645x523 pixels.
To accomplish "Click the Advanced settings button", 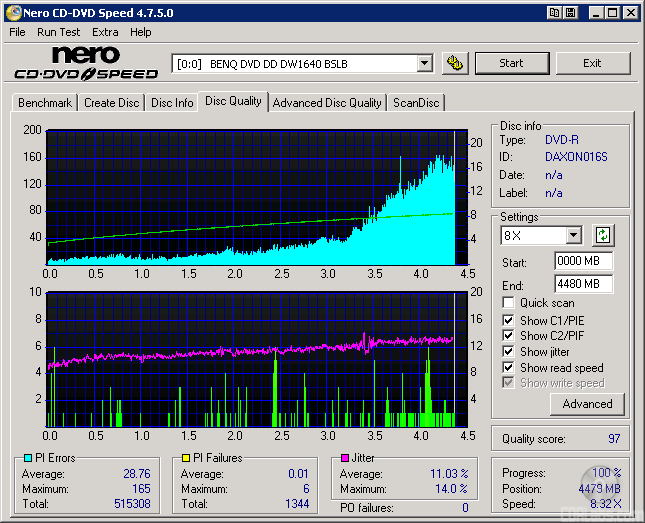I will point(587,404).
